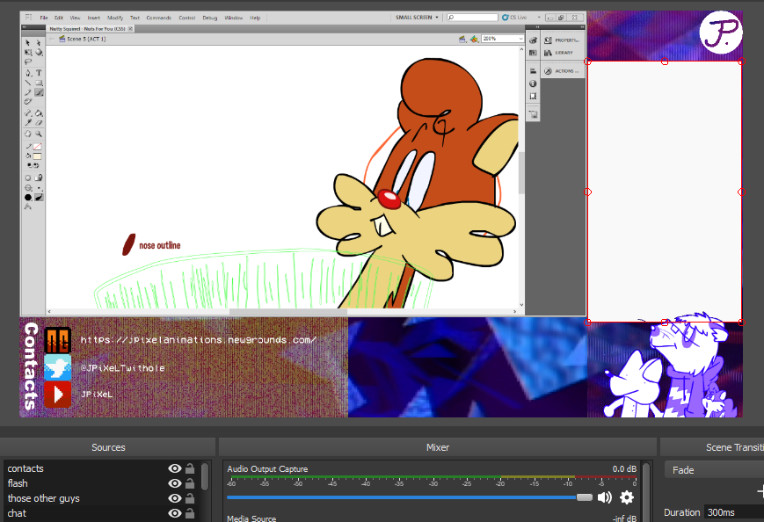Screen dimensions: 764x522
Task: Pick the Lasso tool
Action: click(x=28, y=61)
